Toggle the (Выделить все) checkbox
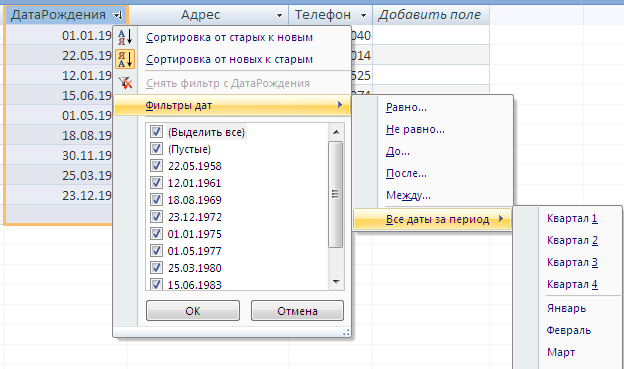The height and width of the screenshot is (369, 624). tap(156, 132)
